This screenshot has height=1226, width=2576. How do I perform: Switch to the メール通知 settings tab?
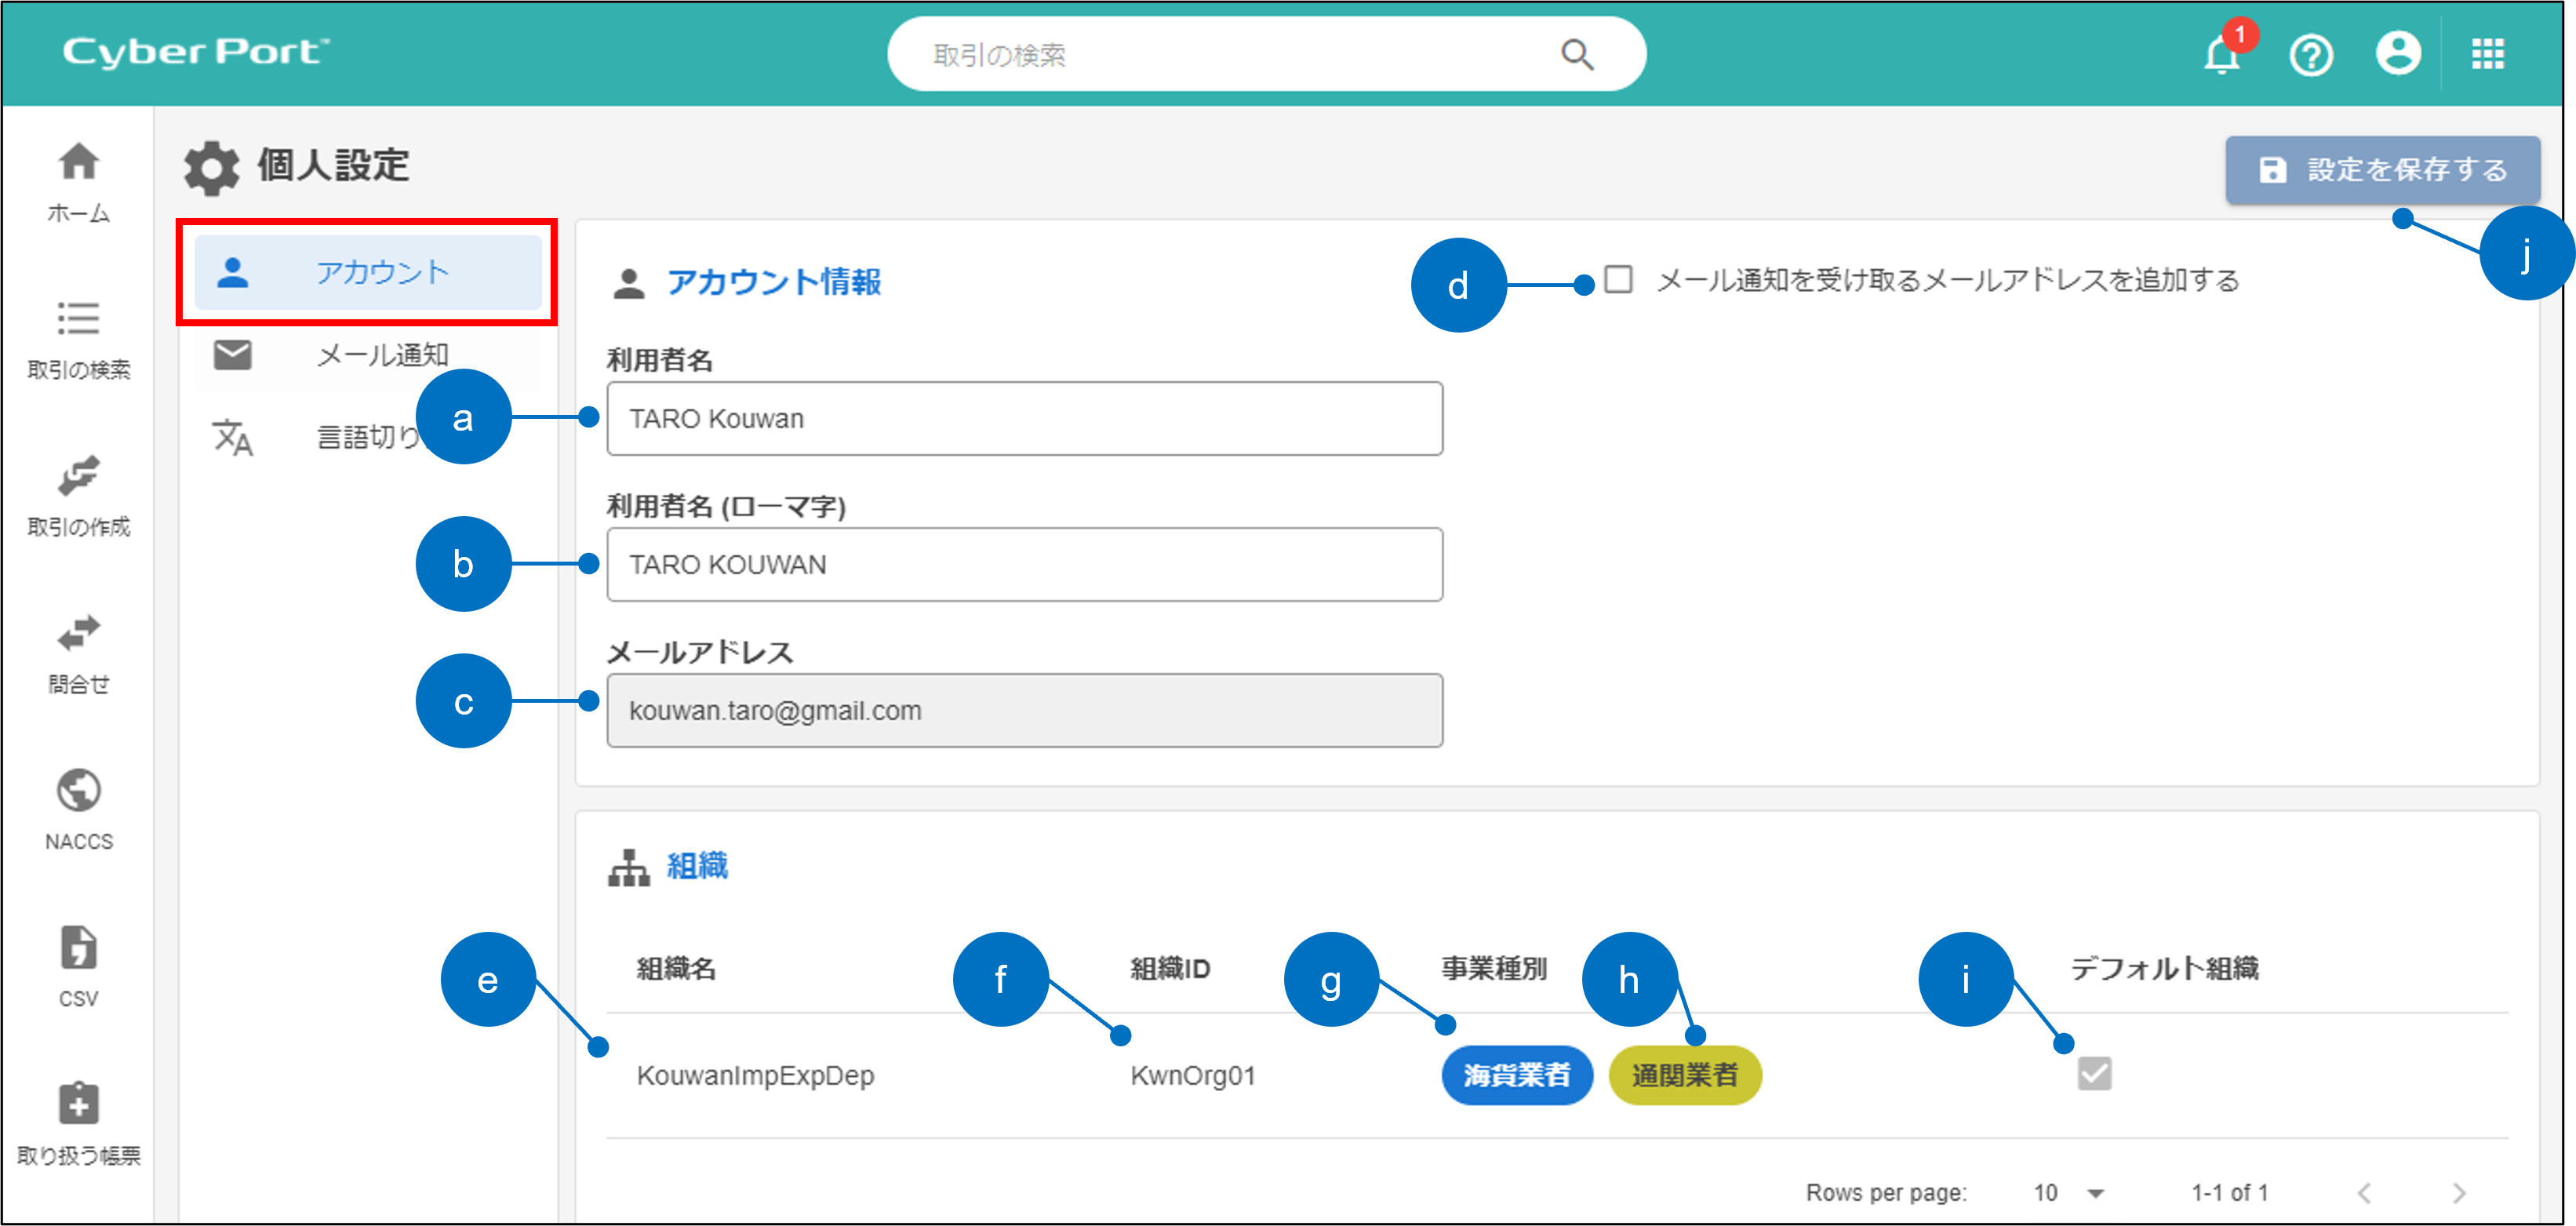click(x=368, y=355)
